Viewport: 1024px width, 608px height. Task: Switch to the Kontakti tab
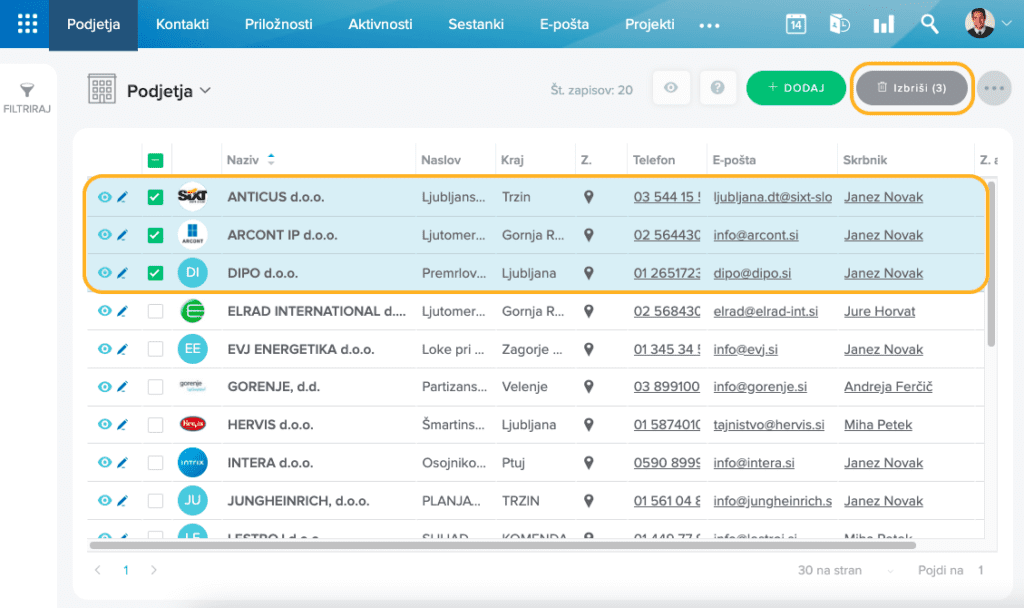tap(182, 24)
